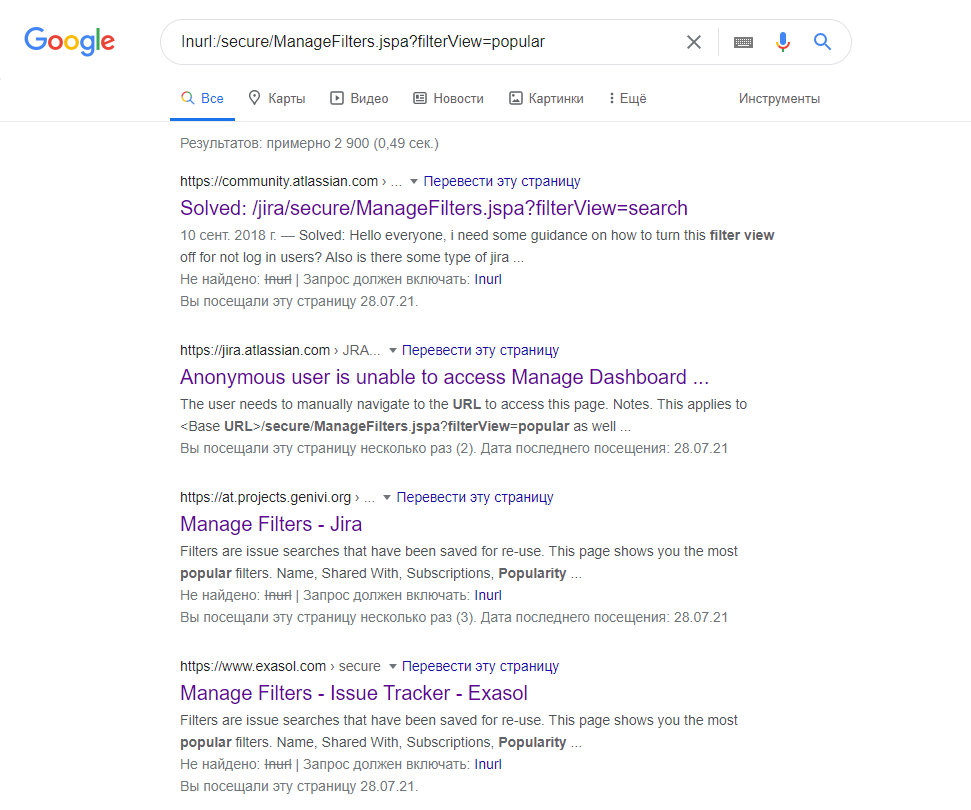The height and width of the screenshot is (810, 971).
Task: Click inside the search query input field
Action: point(420,42)
